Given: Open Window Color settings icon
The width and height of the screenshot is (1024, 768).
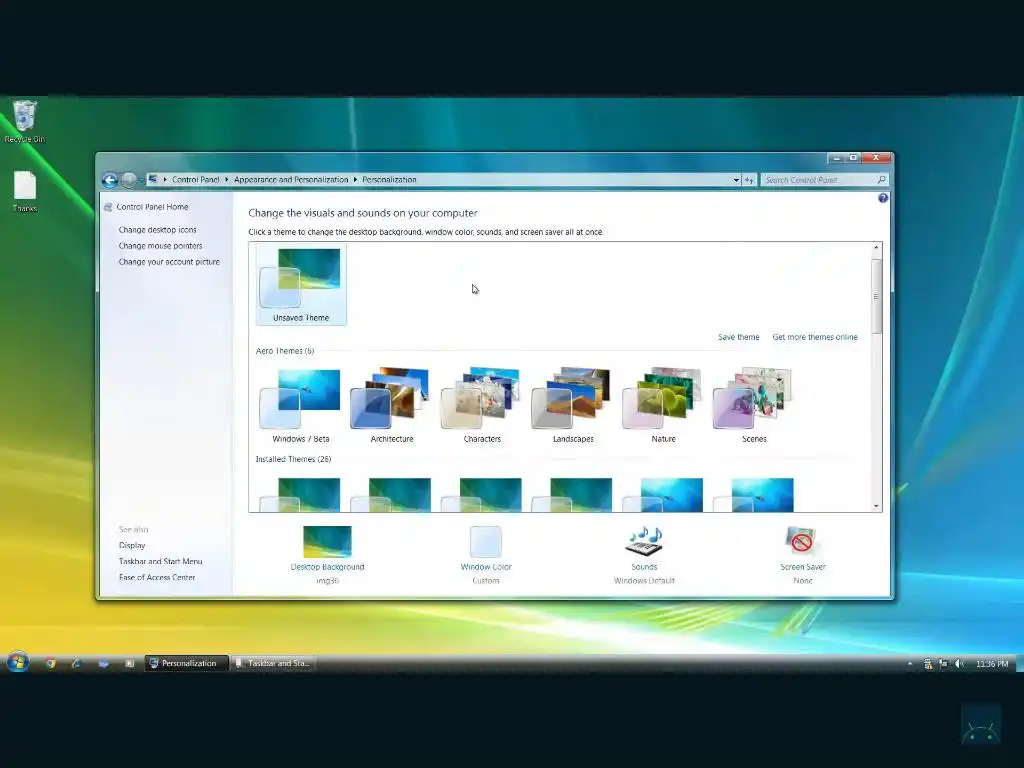Looking at the screenshot, I should click(x=486, y=541).
